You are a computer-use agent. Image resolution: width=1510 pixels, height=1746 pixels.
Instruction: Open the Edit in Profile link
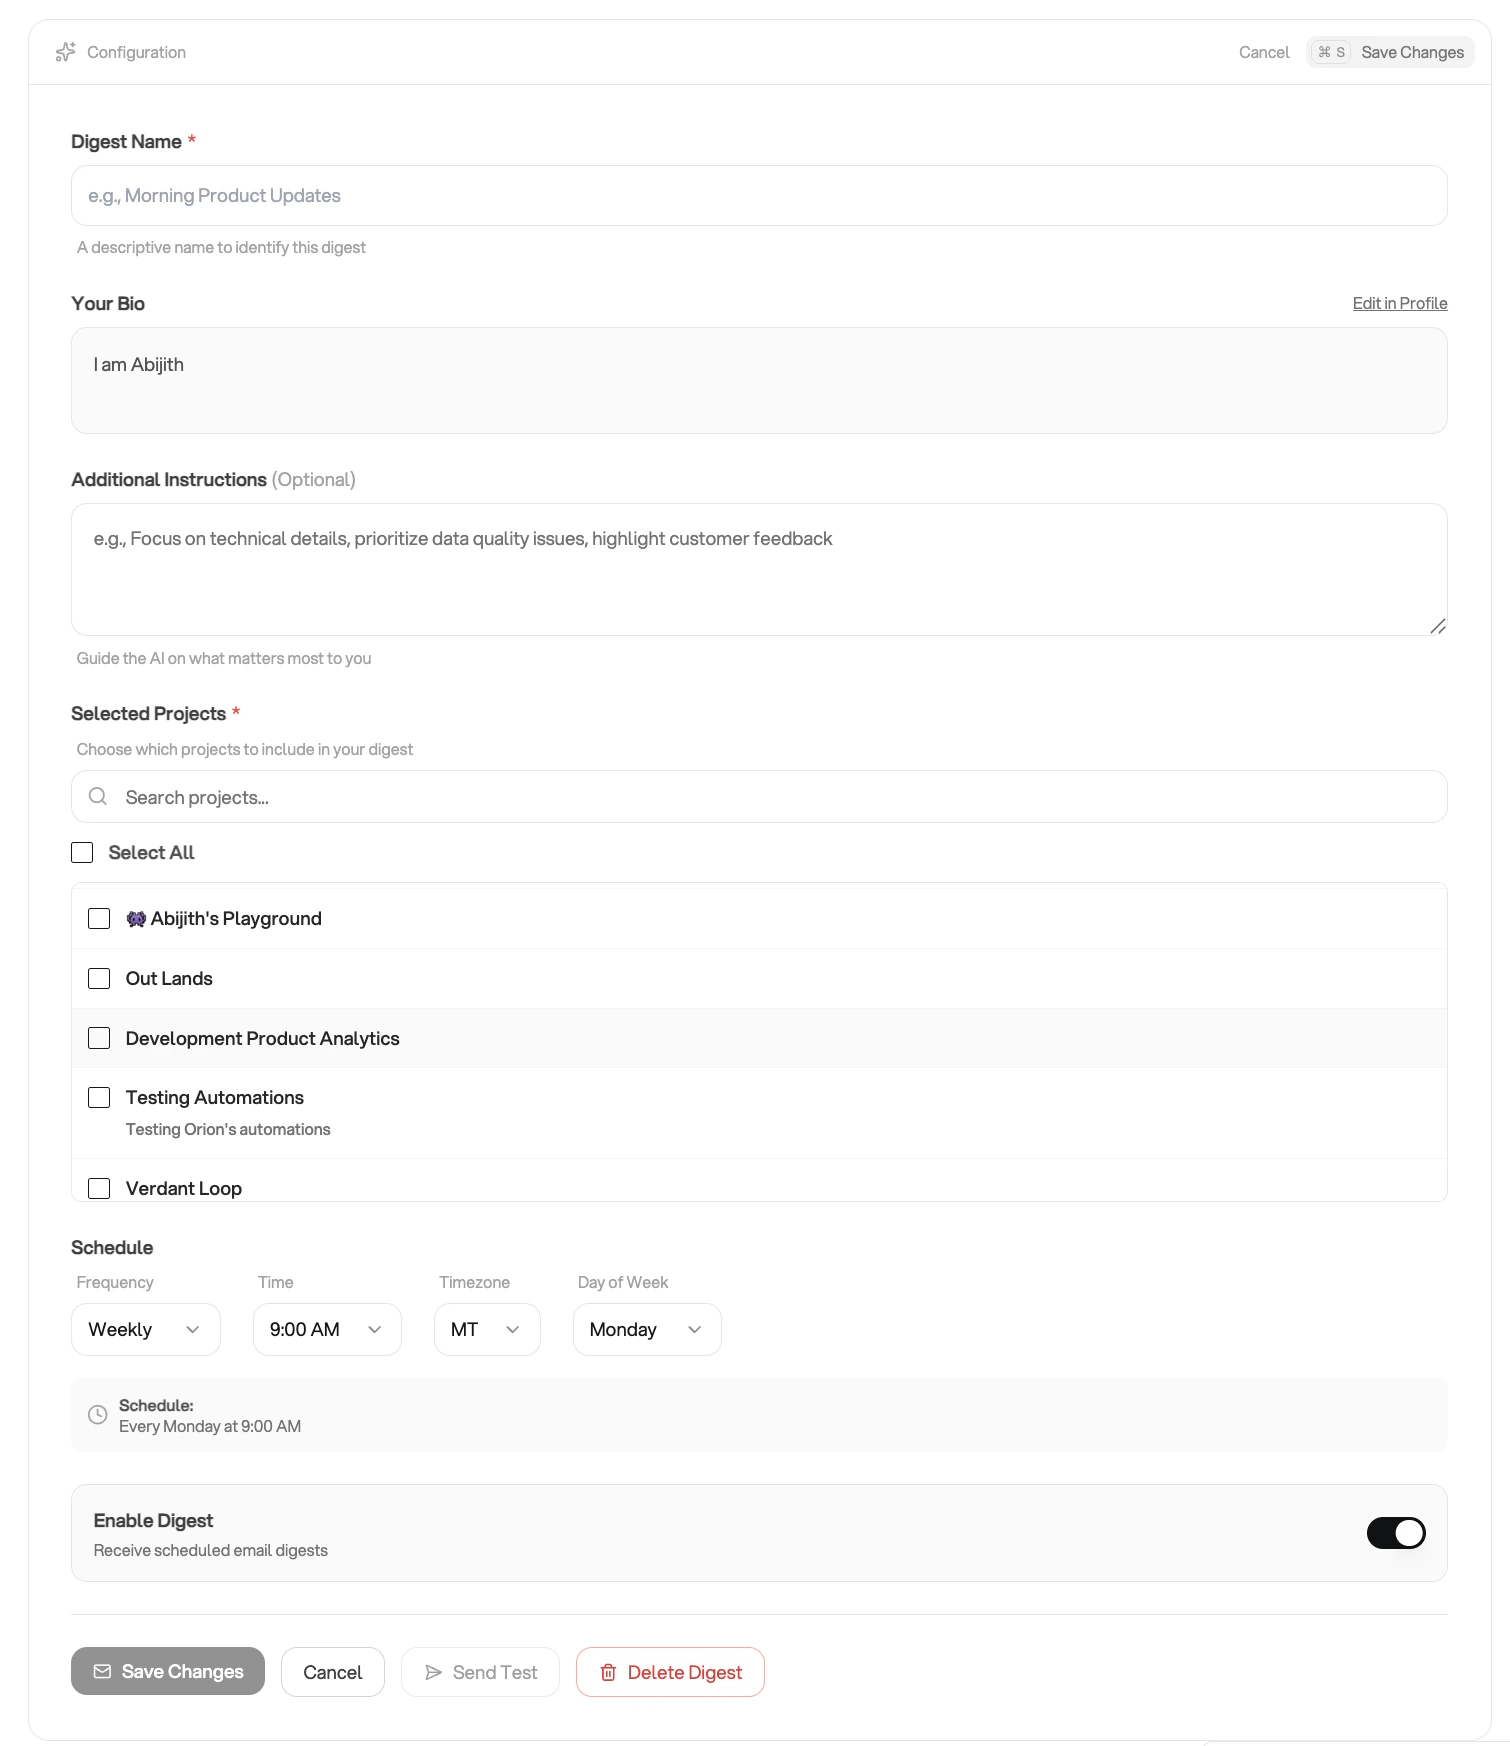pyautogui.click(x=1399, y=303)
